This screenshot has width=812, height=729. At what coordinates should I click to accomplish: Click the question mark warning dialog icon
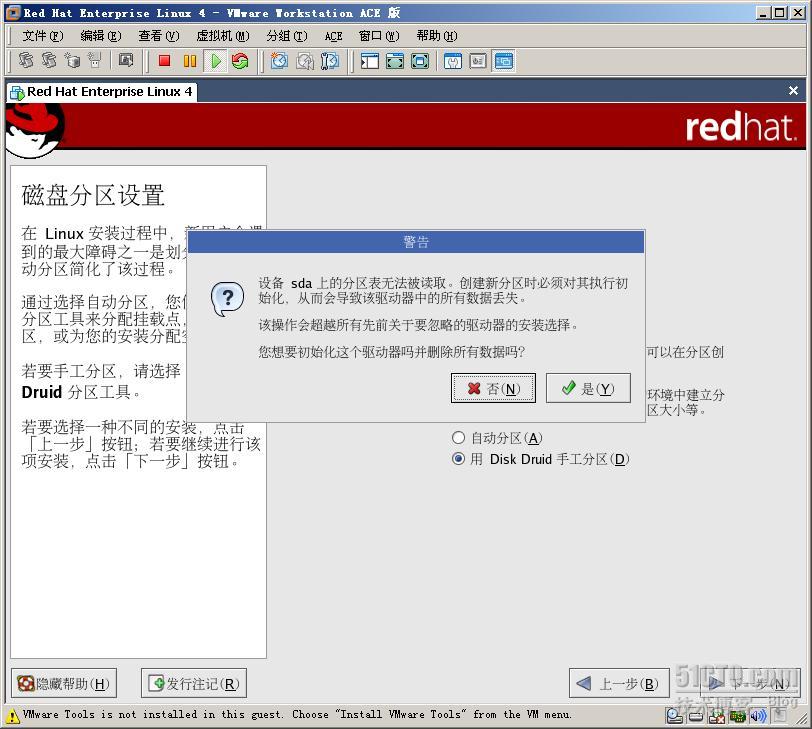(x=227, y=299)
